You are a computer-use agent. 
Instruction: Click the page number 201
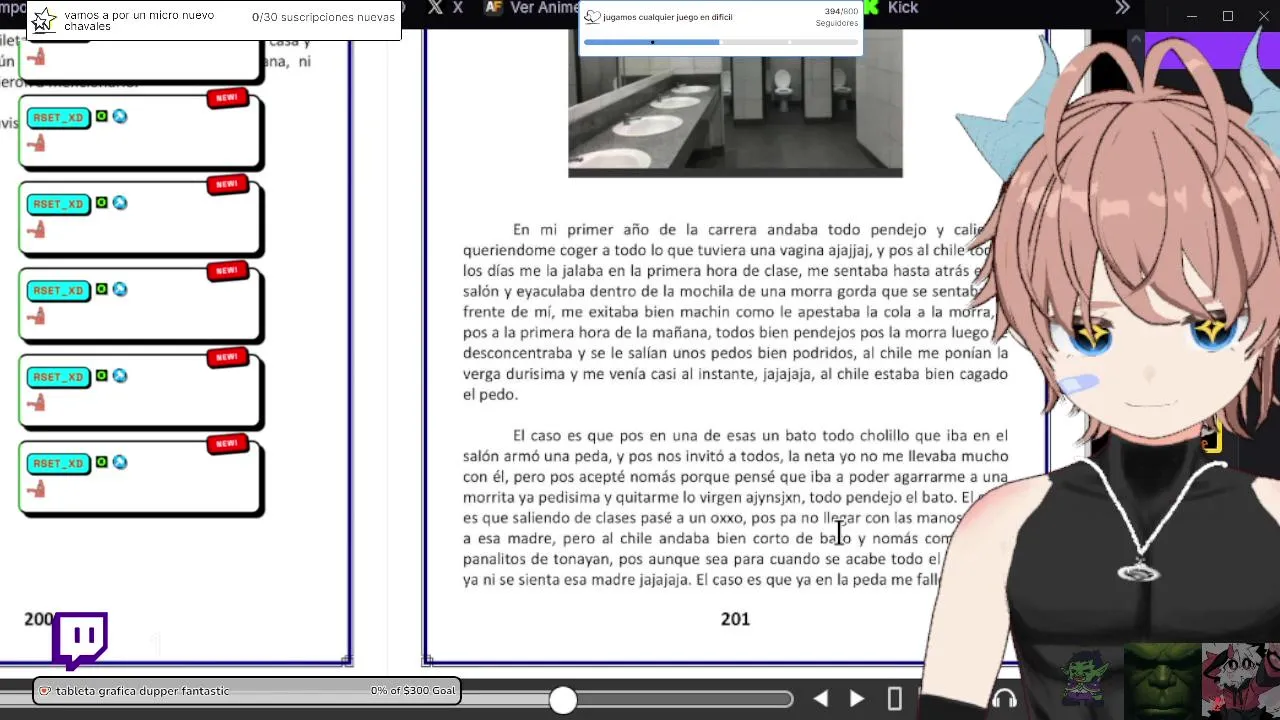735,619
